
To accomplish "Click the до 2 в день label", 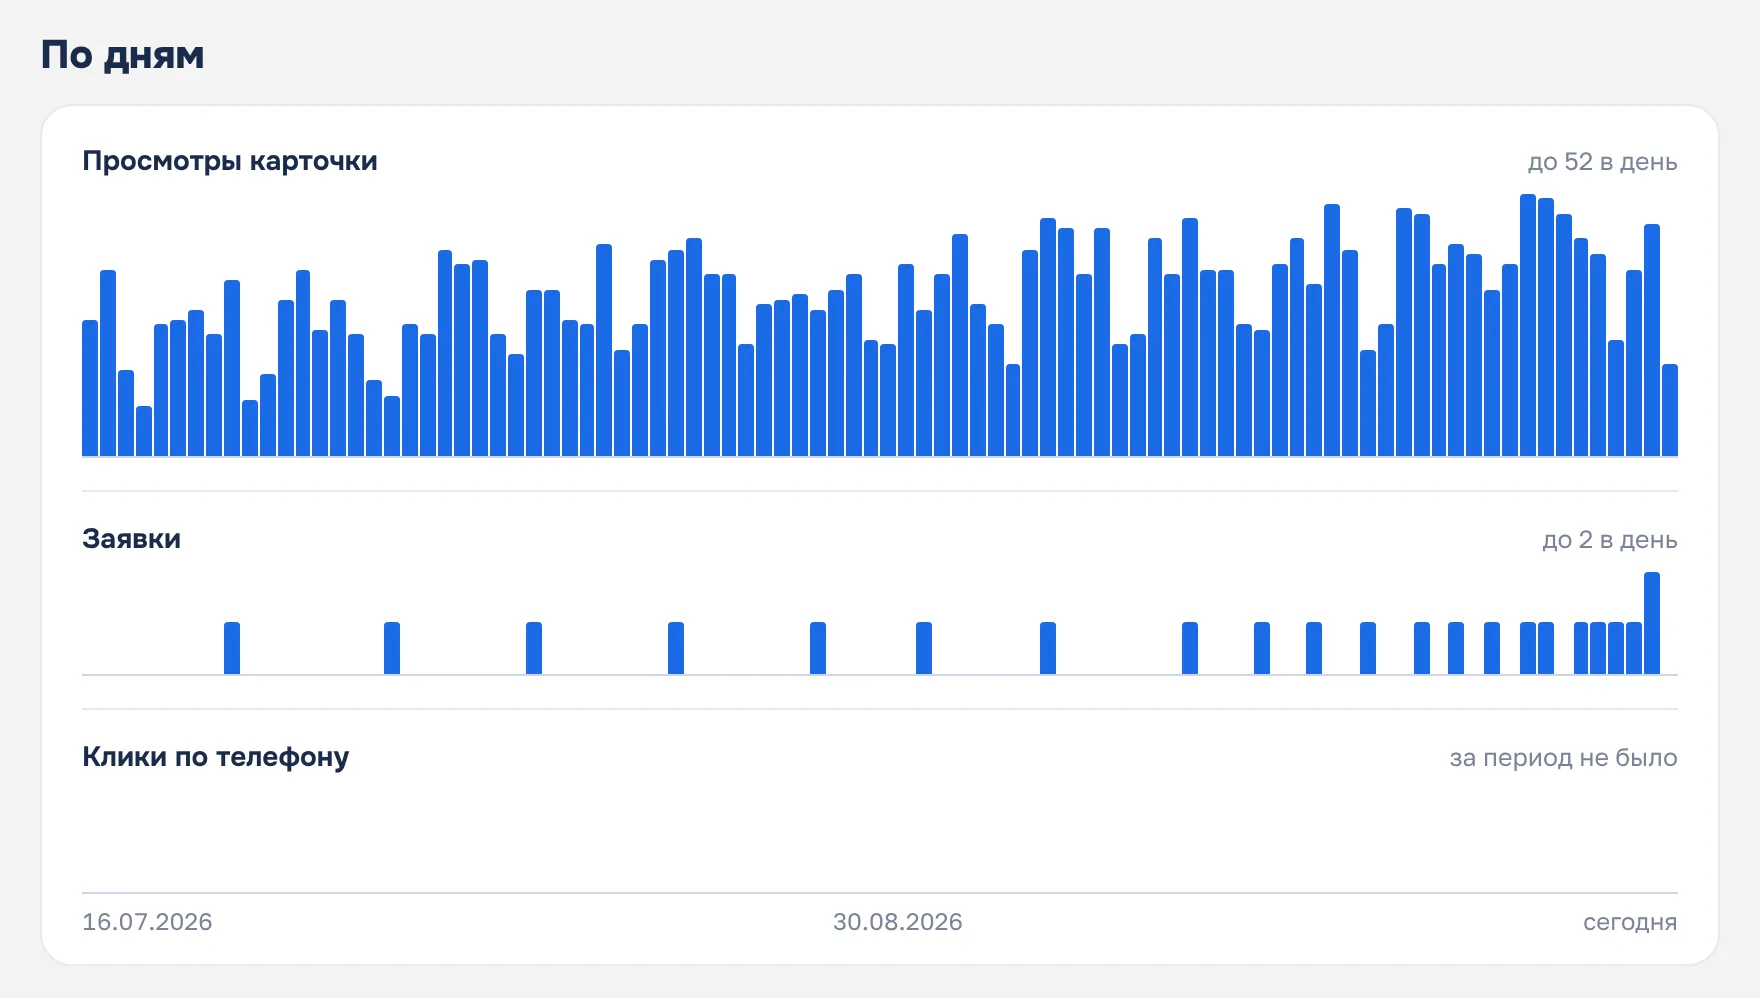I will tap(1609, 540).
